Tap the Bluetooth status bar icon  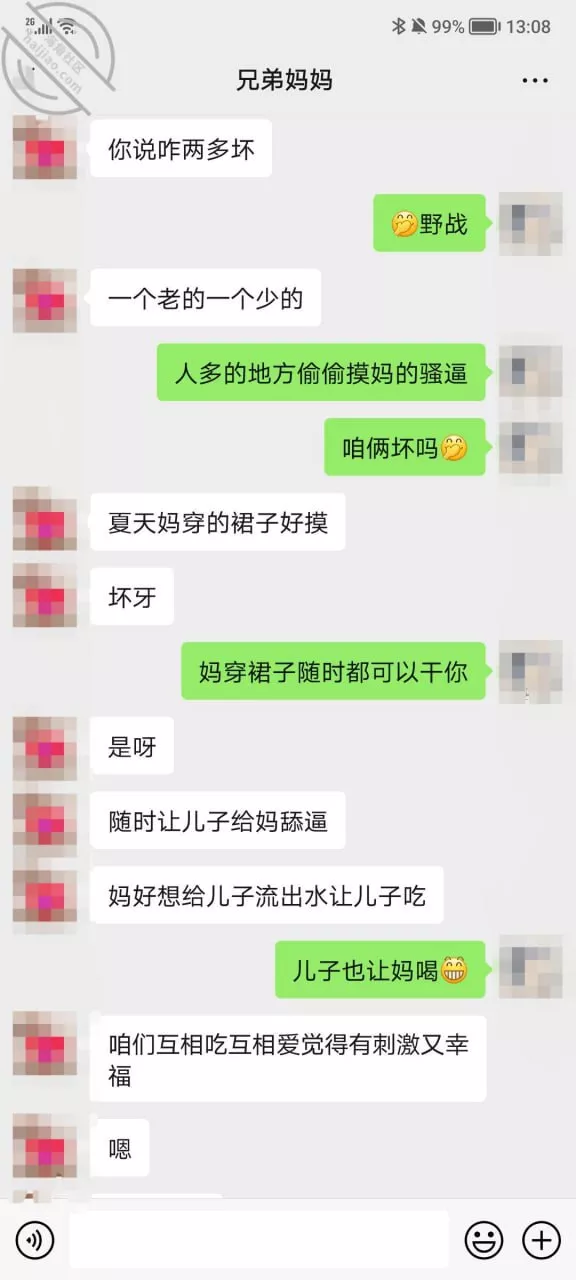click(398, 27)
